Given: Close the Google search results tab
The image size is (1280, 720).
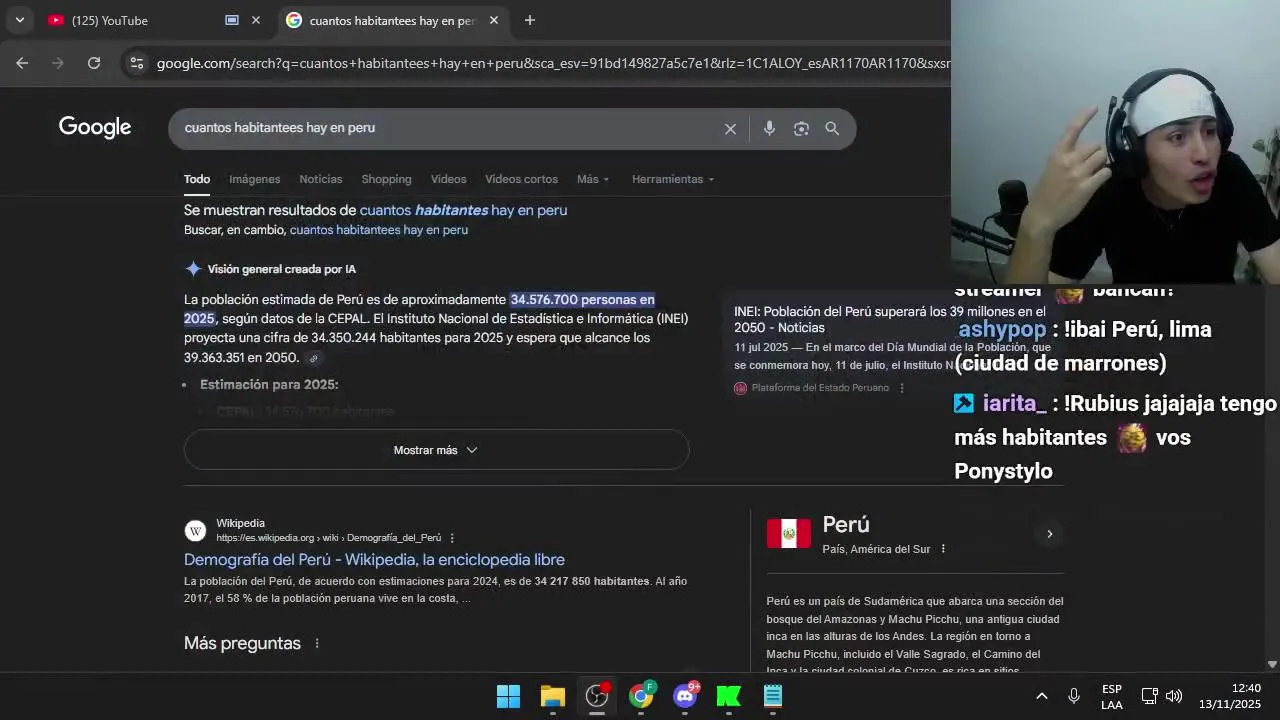Looking at the screenshot, I should coord(494,20).
